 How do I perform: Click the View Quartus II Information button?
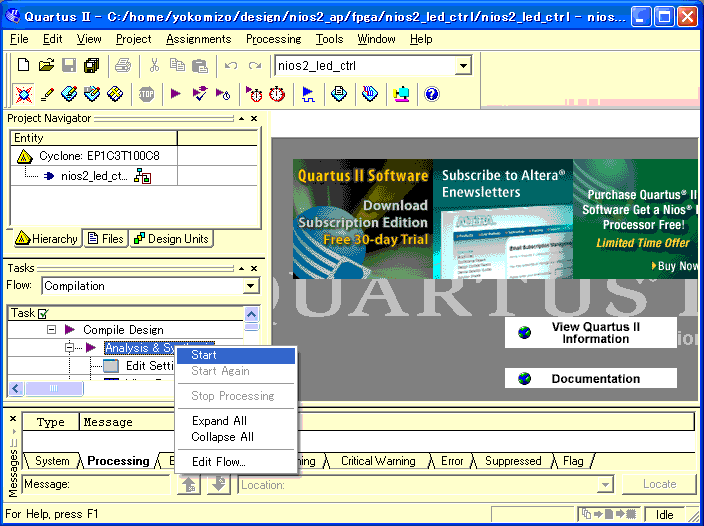tap(590, 333)
